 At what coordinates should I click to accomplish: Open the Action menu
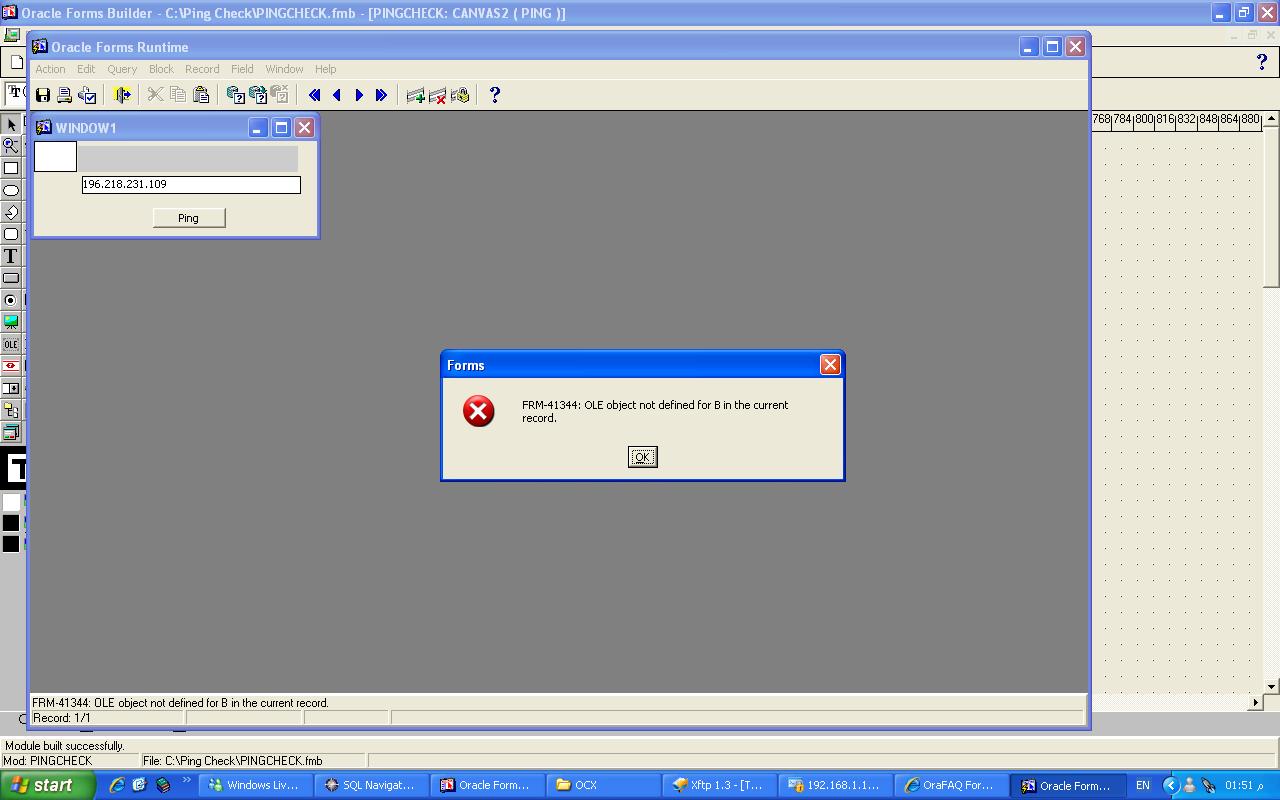50,69
